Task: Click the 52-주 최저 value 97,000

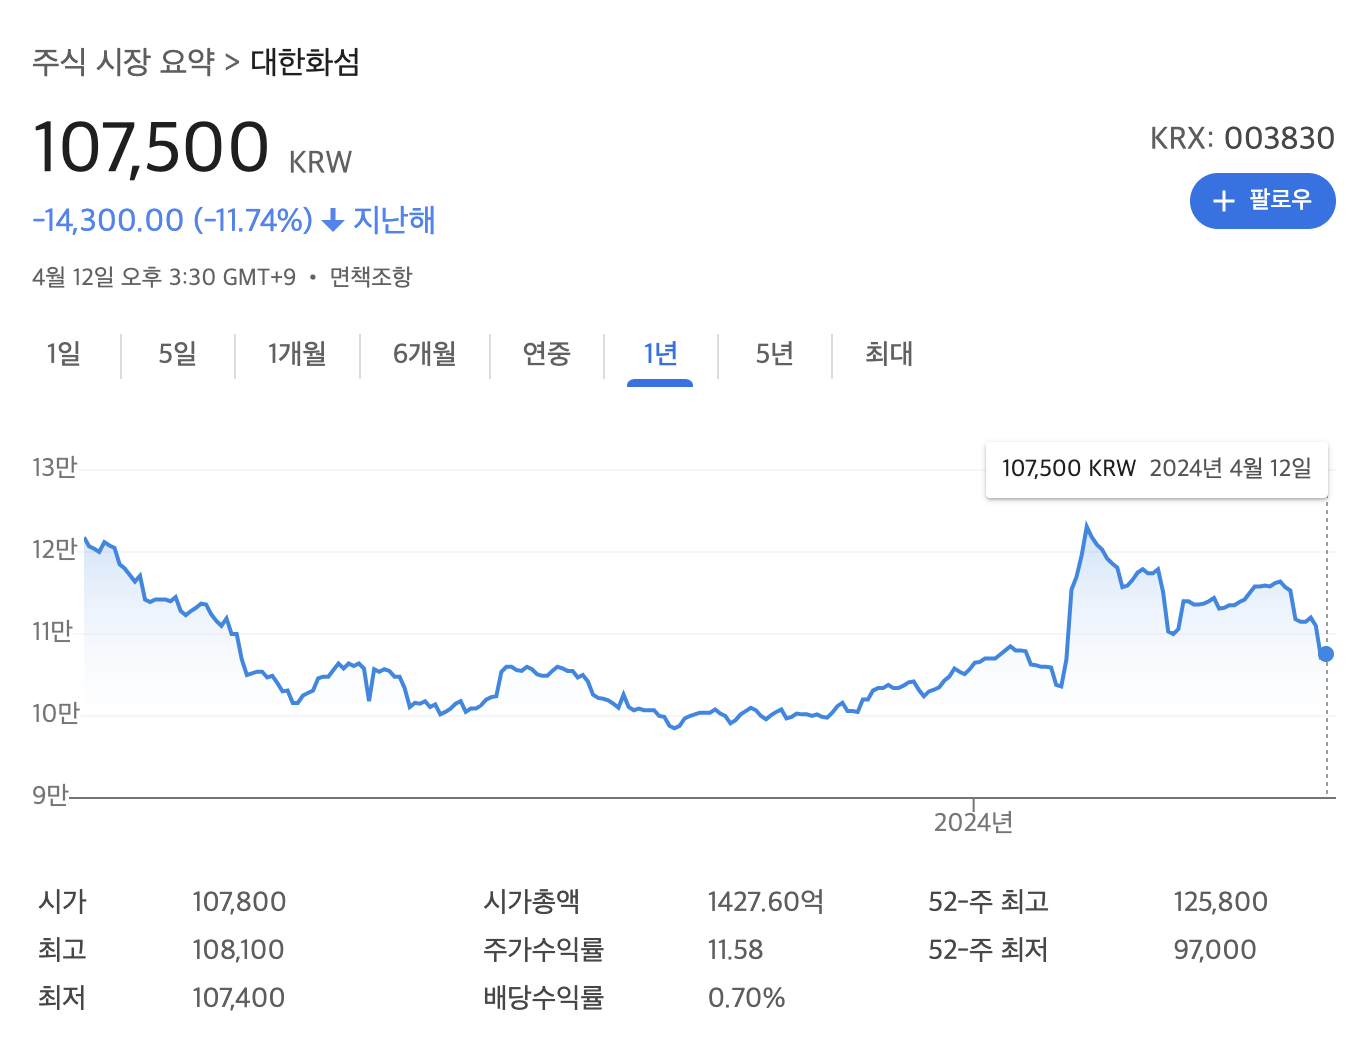Action: tap(1214, 950)
